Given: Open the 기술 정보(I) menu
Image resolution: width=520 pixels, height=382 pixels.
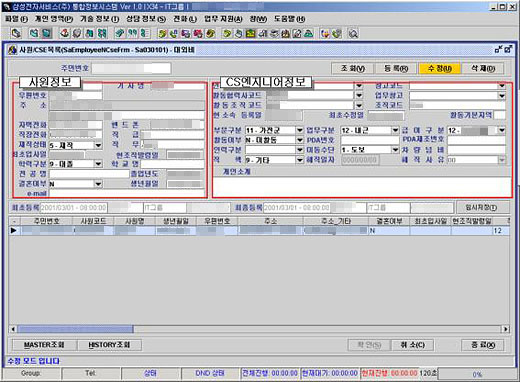Looking at the screenshot, I should pyautogui.click(x=99, y=19).
